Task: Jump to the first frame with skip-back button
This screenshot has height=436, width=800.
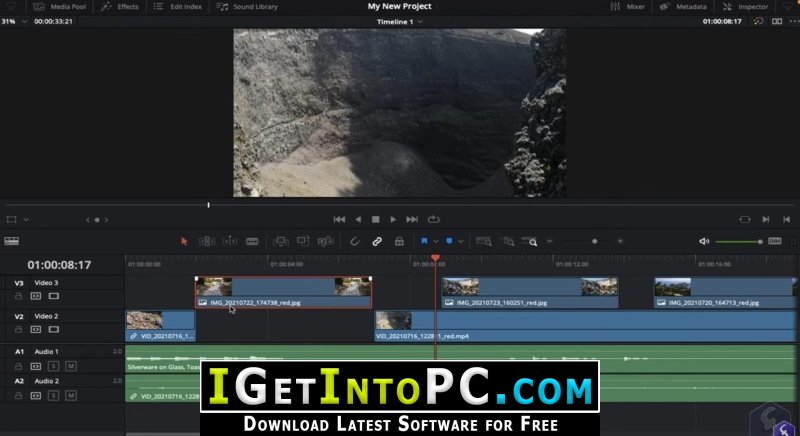Action: pos(339,219)
